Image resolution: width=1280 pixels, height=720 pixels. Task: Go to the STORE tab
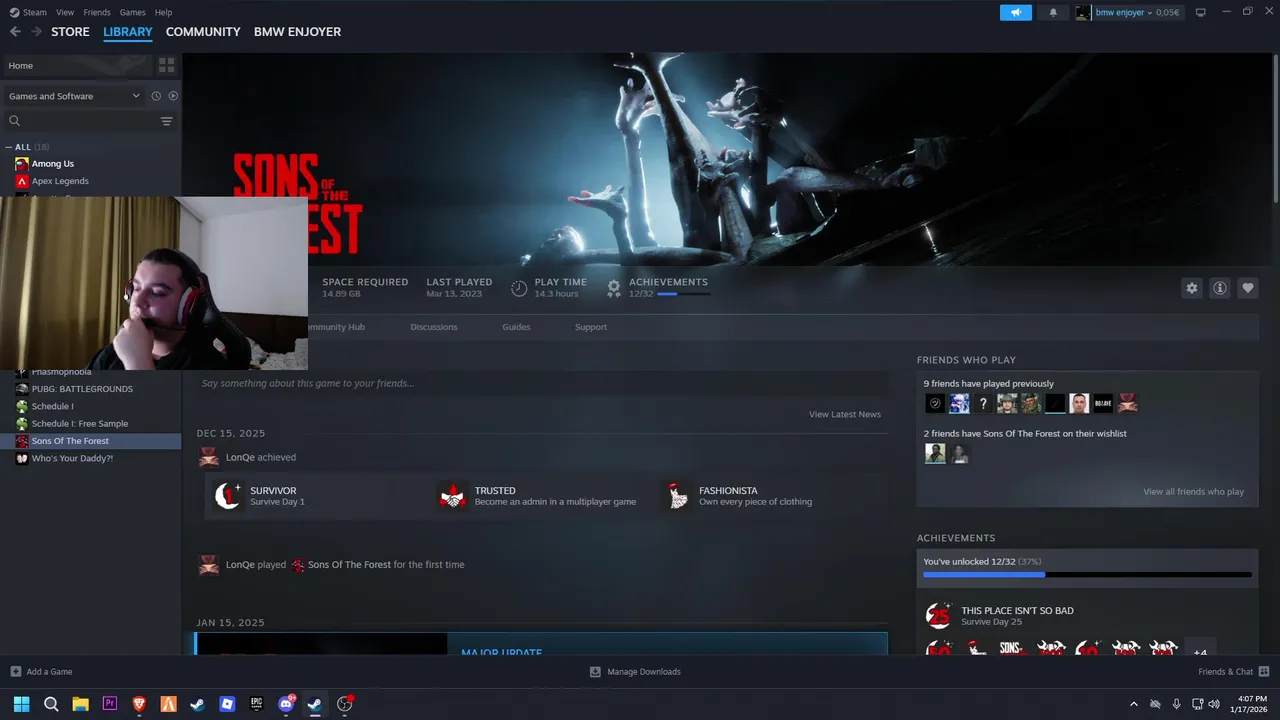[70, 32]
